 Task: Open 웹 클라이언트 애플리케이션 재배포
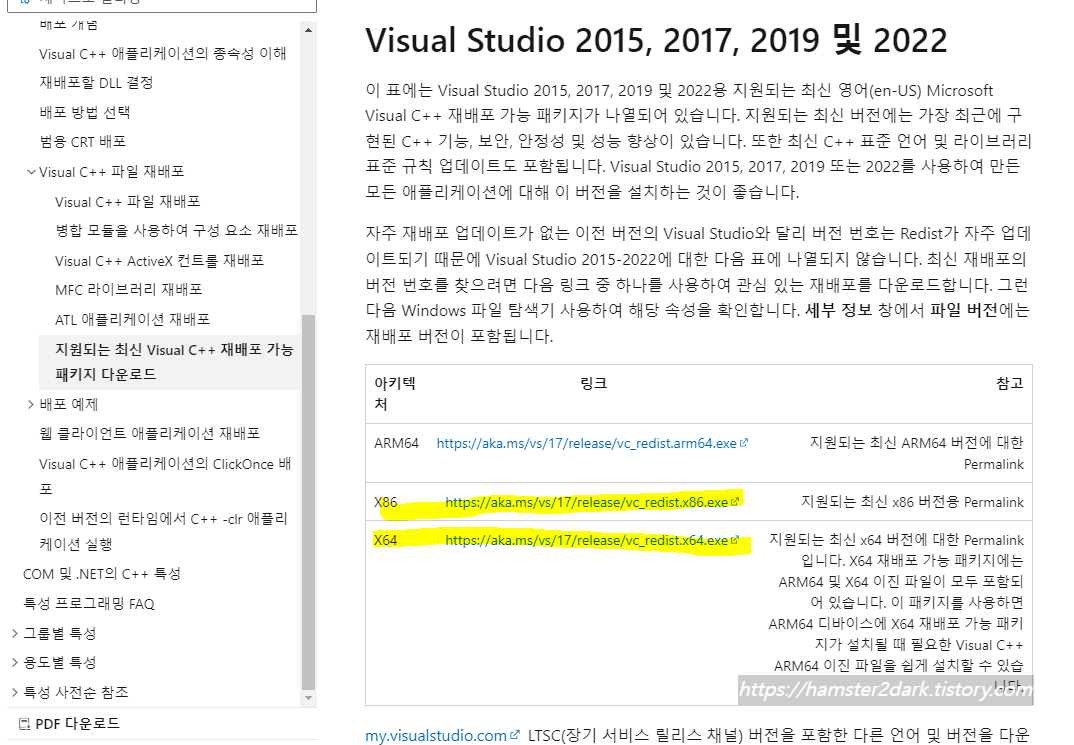(x=149, y=433)
